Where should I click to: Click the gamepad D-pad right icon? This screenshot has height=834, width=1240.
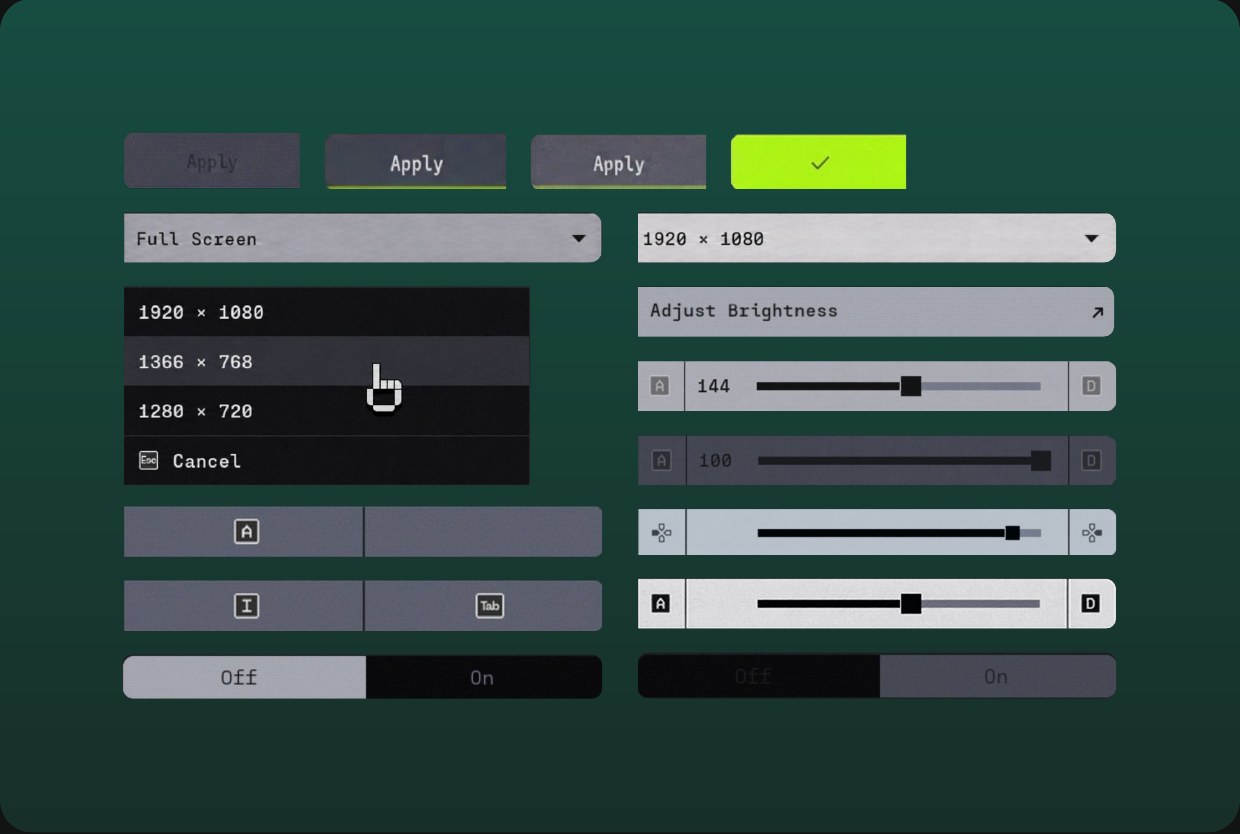tap(1092, 533)
